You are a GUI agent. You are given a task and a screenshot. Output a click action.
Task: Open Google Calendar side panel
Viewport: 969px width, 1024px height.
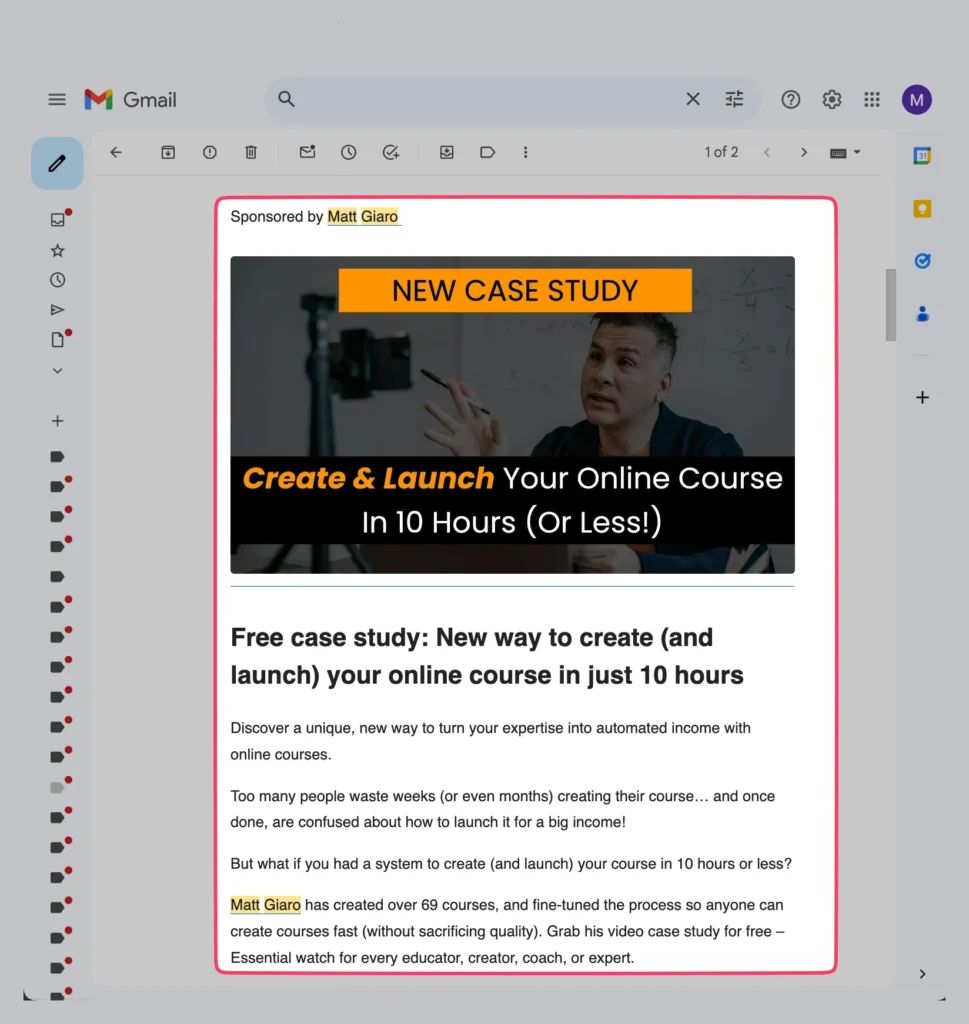tap(921, 155)
